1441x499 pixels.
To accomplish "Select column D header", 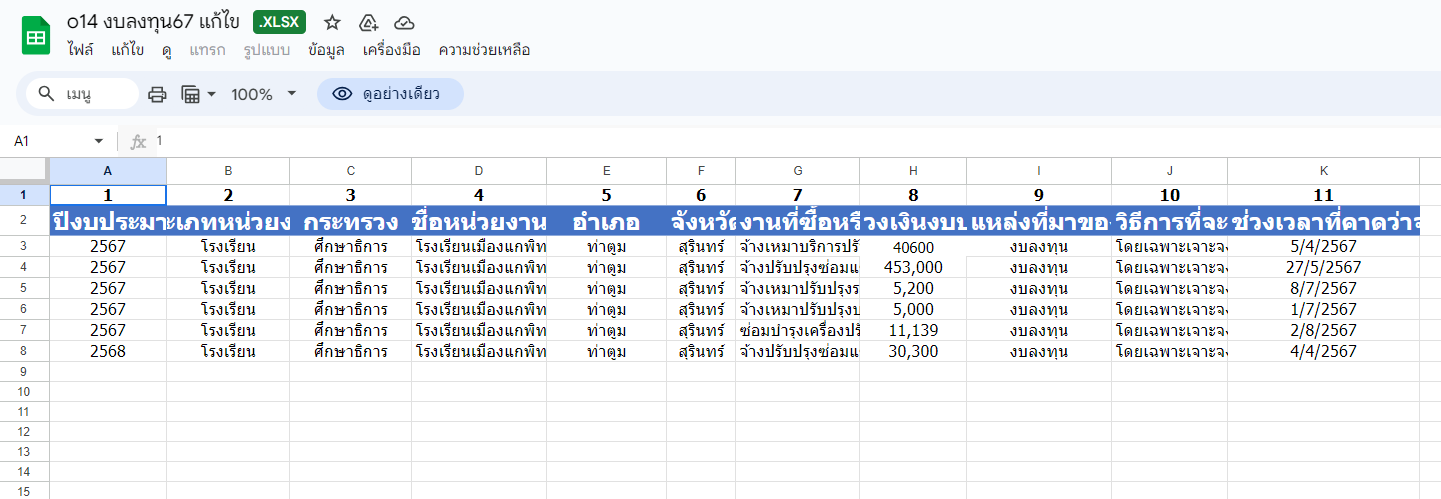I will click(x=479, y=171).
